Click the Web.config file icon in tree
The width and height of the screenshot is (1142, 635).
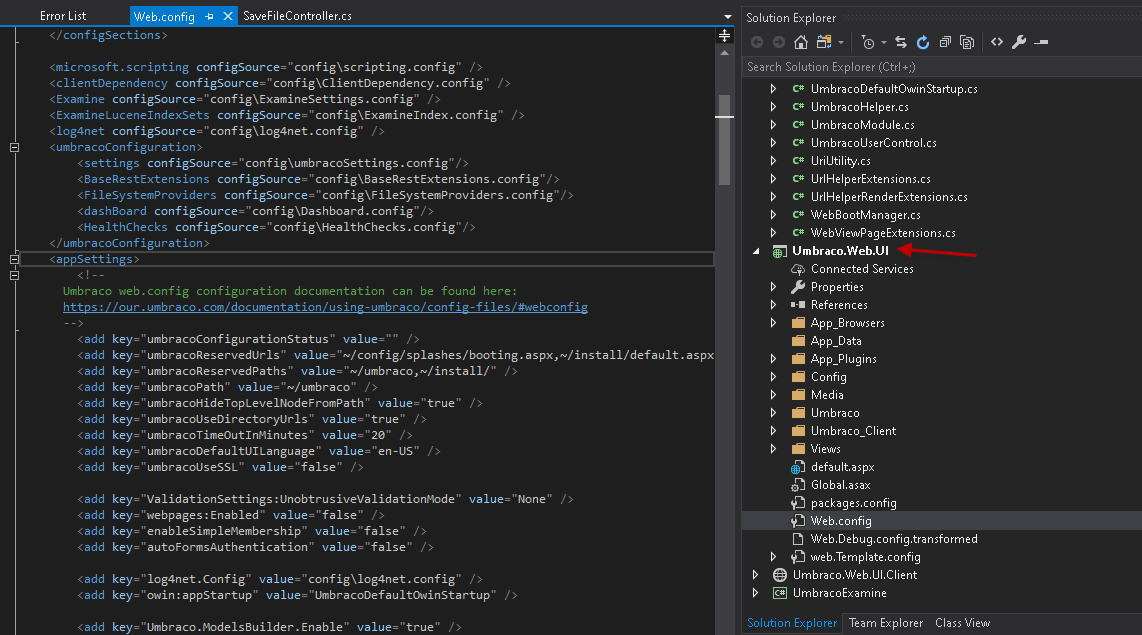tap(798, 521)
